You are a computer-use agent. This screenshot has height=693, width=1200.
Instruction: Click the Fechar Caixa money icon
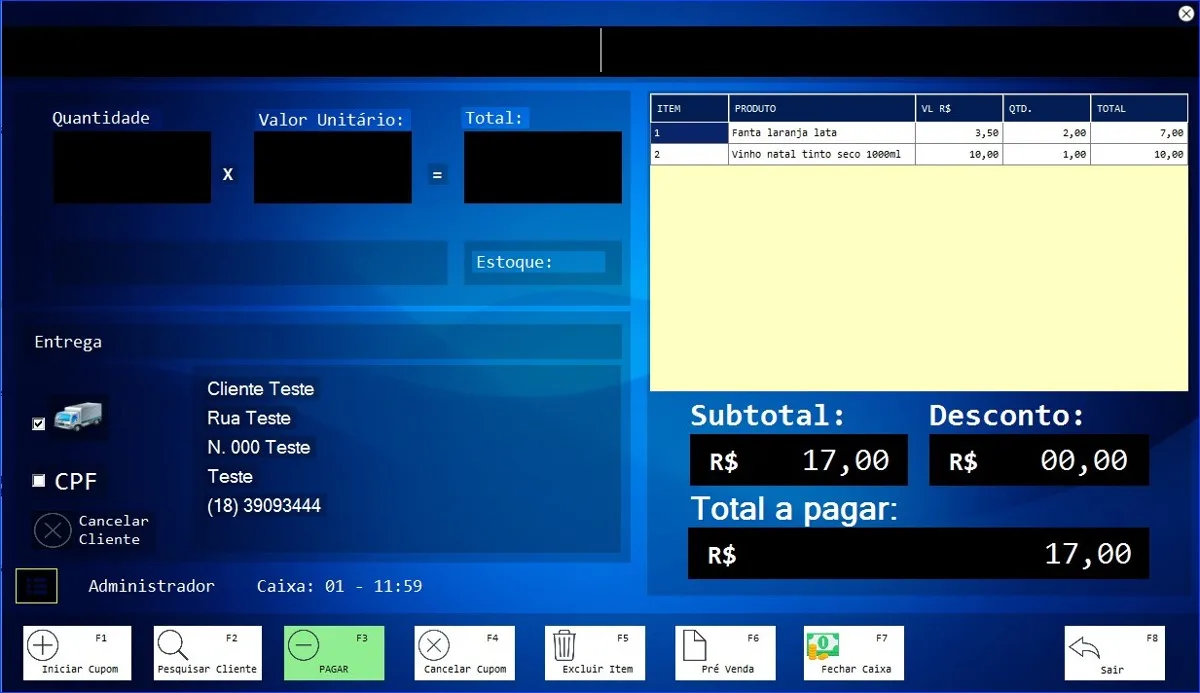822,647
